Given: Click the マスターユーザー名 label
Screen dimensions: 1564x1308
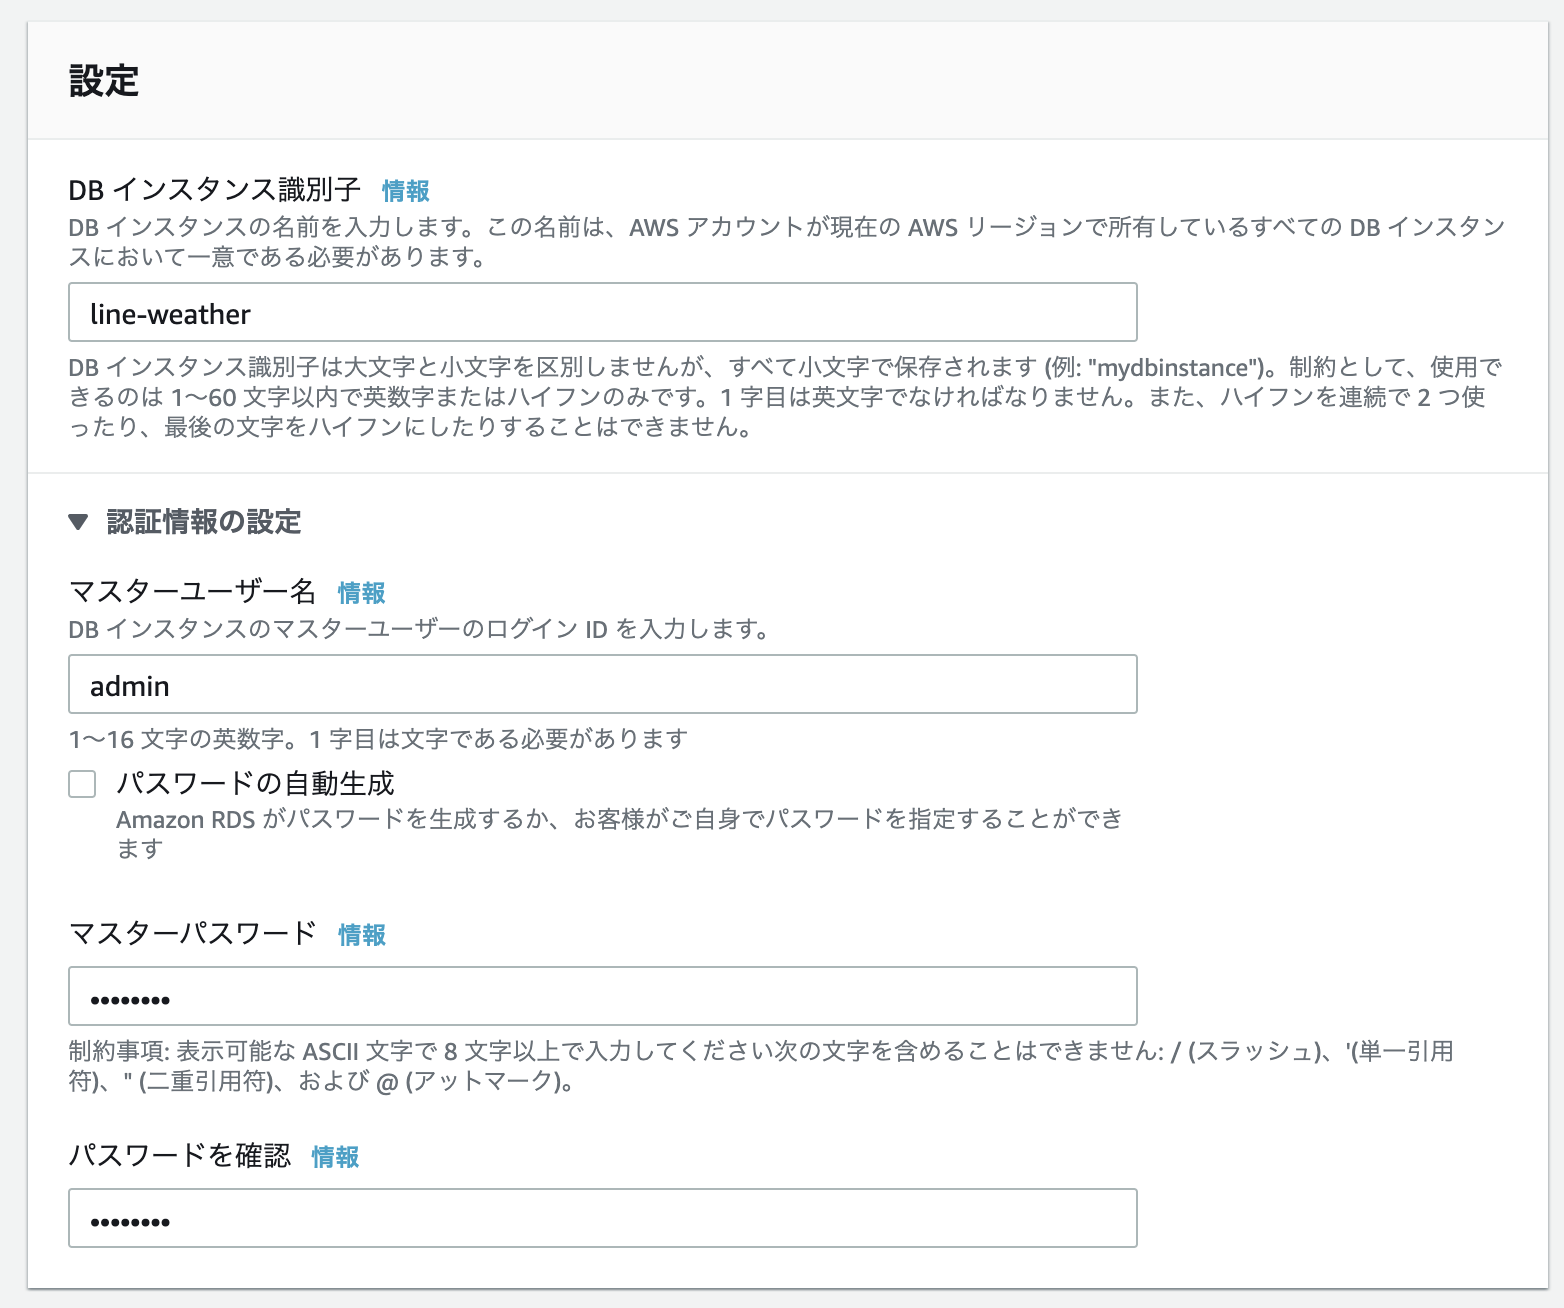Looking at the screenshot, I should coord(193,592).
